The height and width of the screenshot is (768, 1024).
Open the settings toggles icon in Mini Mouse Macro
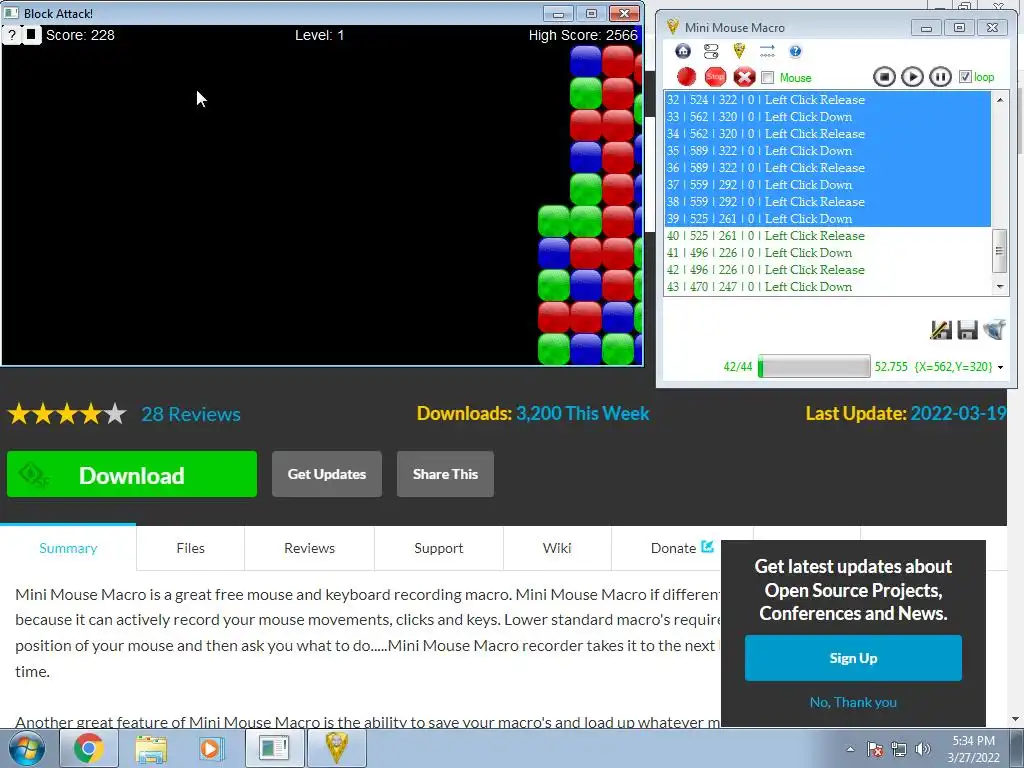point(711,51)
